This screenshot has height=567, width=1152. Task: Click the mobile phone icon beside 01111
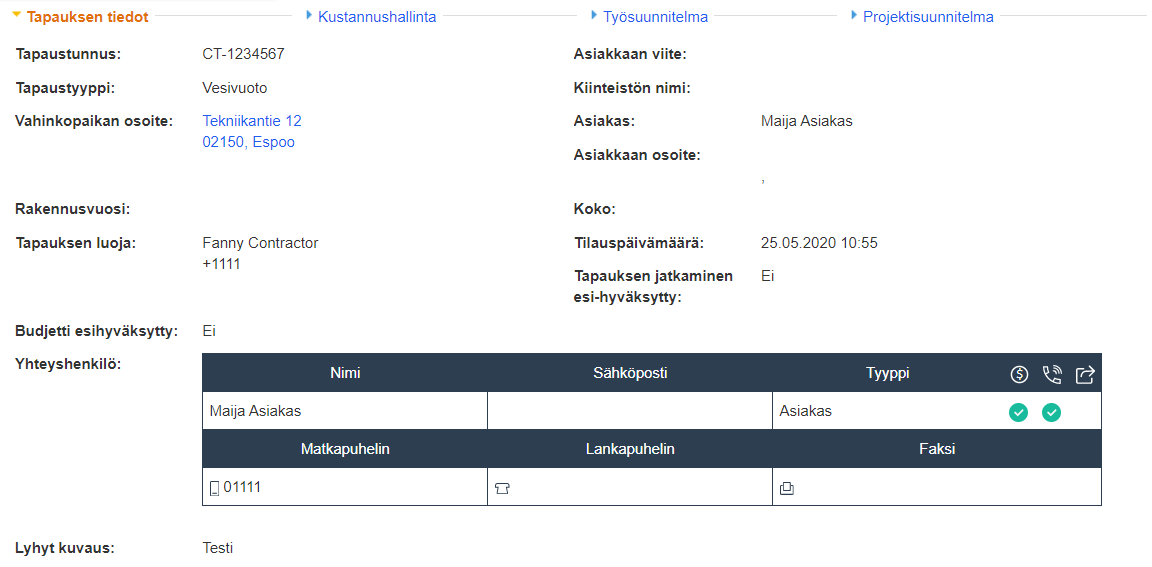[x=214, y=488]
